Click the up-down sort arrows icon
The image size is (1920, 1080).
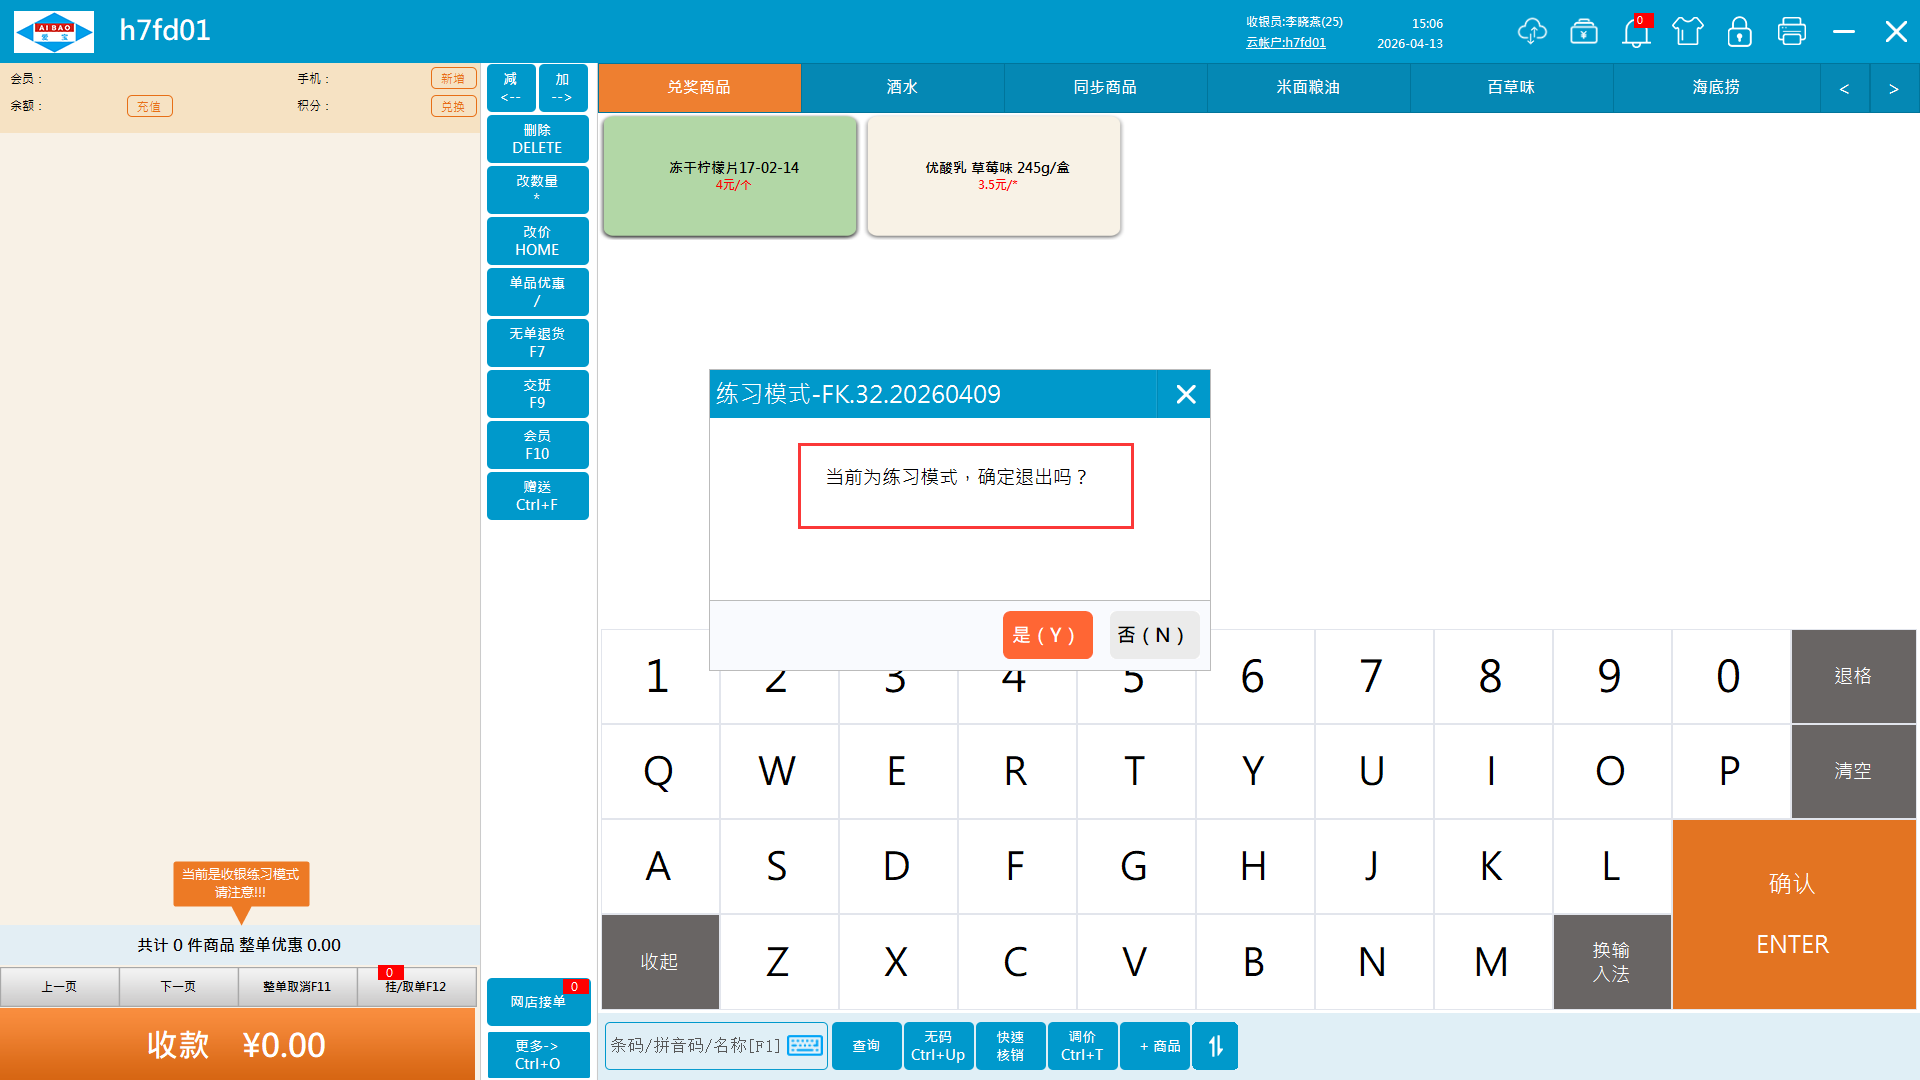tap(1215, 1046)
